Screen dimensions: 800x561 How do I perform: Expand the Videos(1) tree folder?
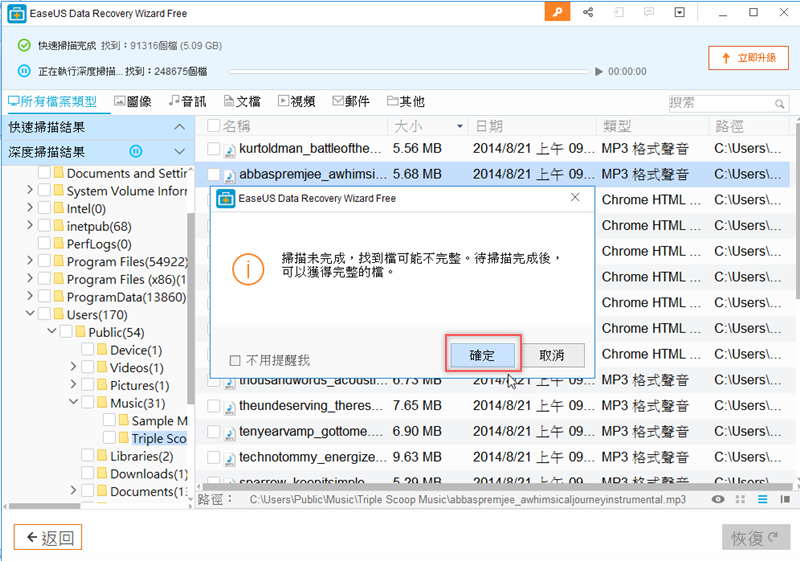(73, 368)
